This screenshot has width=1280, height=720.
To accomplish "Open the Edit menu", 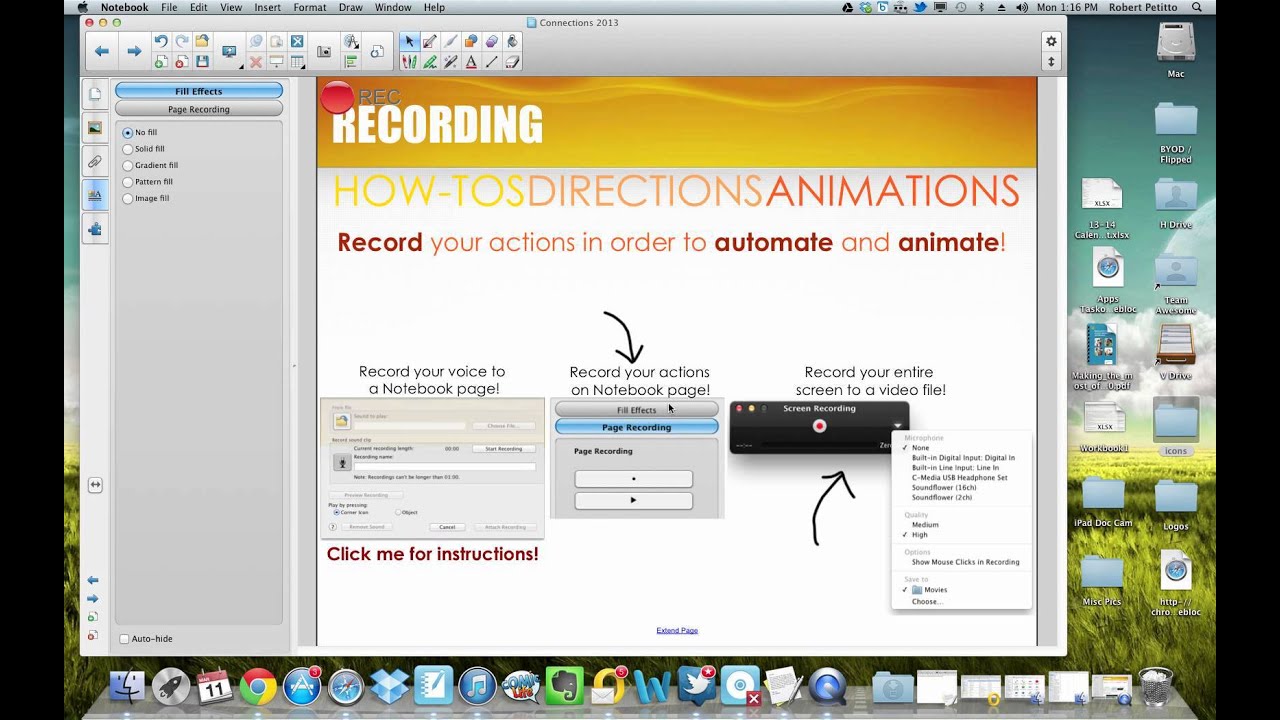I will [x=199, y=7].
